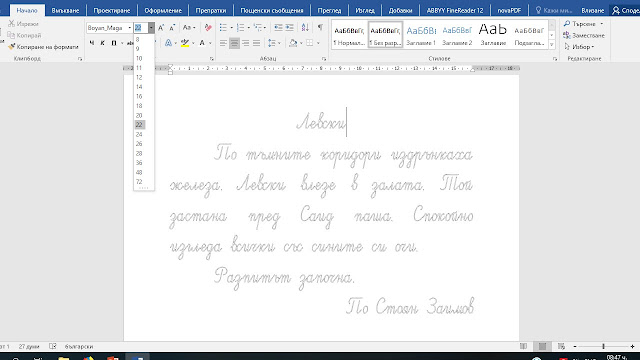Click the Sort A-Z icon

(x=305, y=28)
